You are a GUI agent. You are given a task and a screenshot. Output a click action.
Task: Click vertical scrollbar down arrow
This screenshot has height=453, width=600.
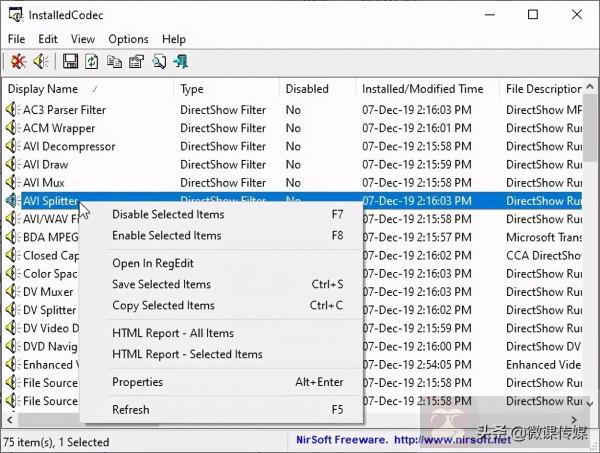pyautogui.click(x=590, y=403)
